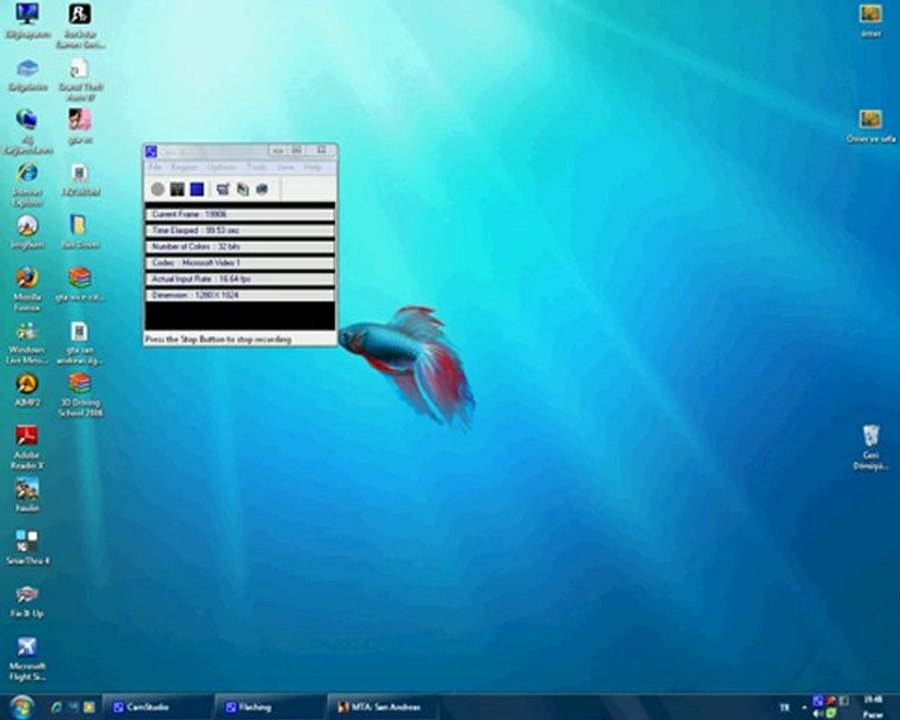Select the AIMP2 desktop icon

pos(27,390)
